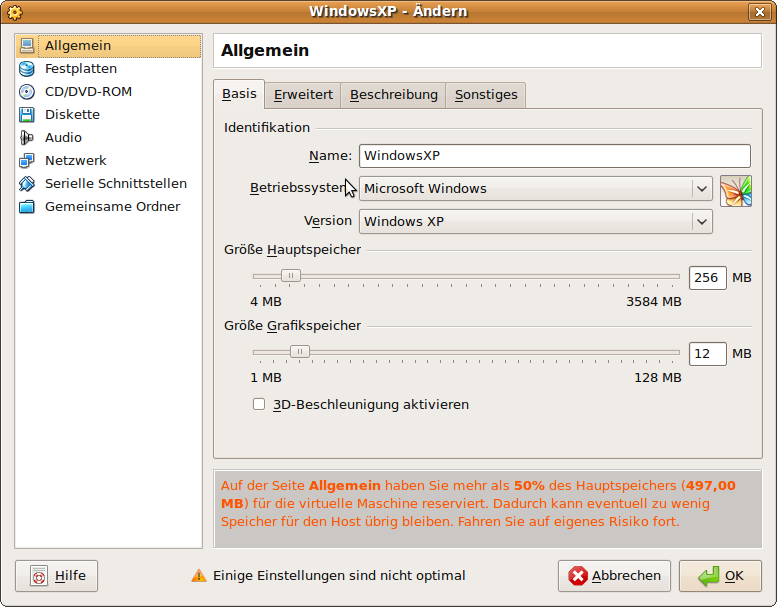Click Abbrechen to cancel changes
This screenshot has height=607, width=777.
(x=614, y=576)
